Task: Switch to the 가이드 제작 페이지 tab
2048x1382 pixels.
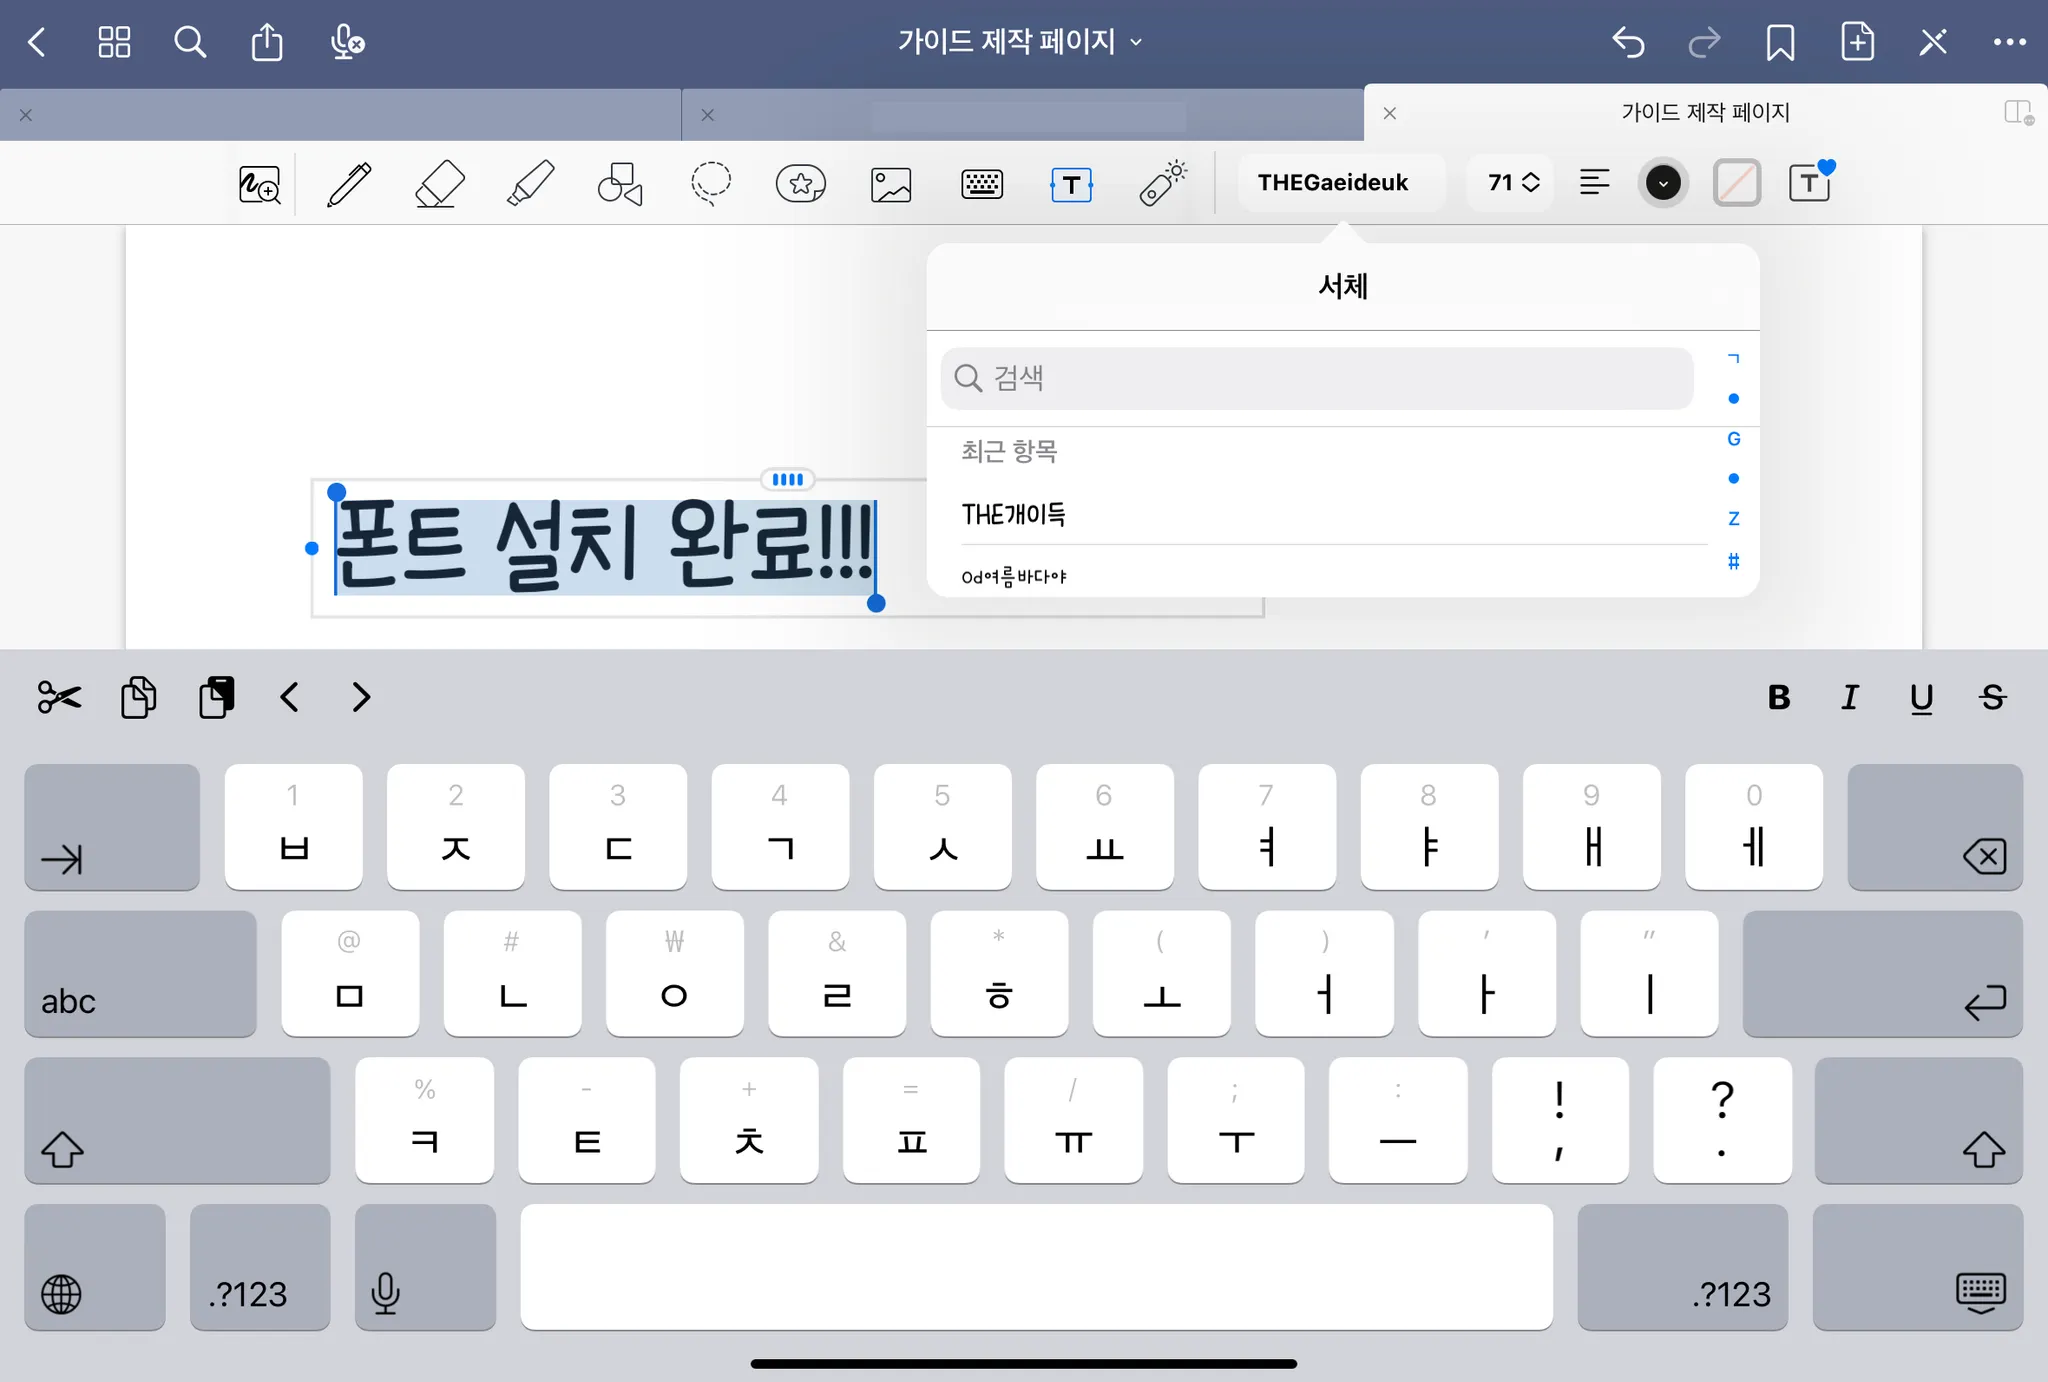Action: coord(1704,112)
